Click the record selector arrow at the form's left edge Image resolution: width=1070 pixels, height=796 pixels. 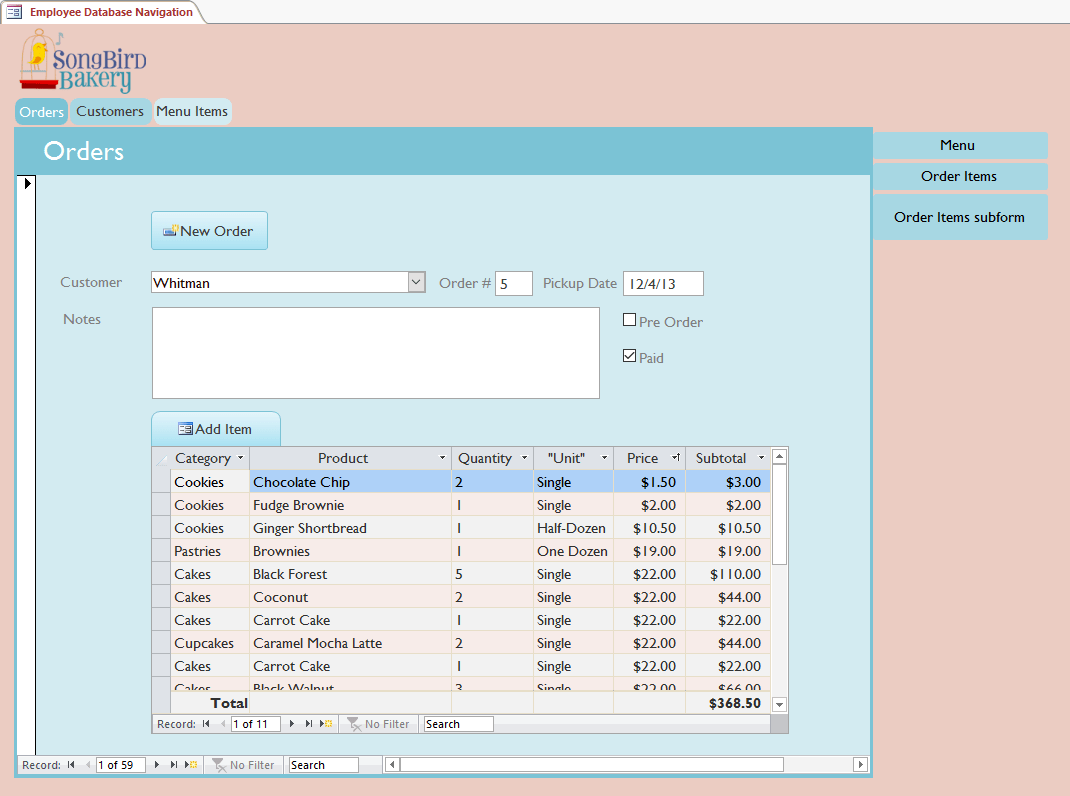click(26, 183)
